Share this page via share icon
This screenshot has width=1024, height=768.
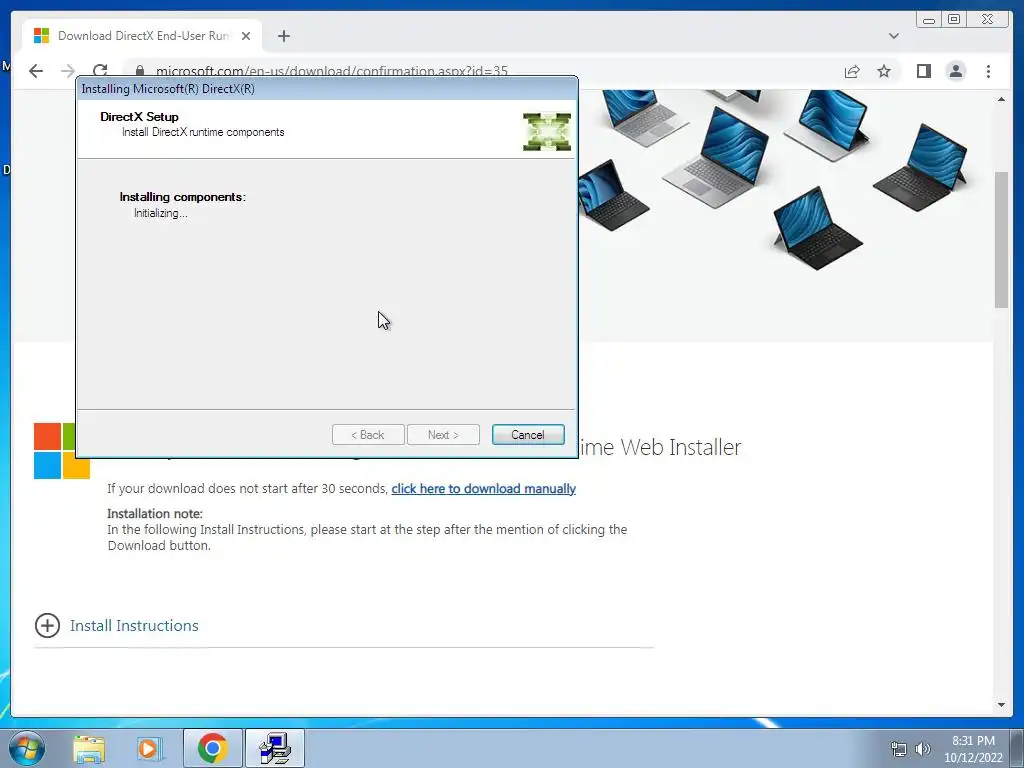pos(852,71)
